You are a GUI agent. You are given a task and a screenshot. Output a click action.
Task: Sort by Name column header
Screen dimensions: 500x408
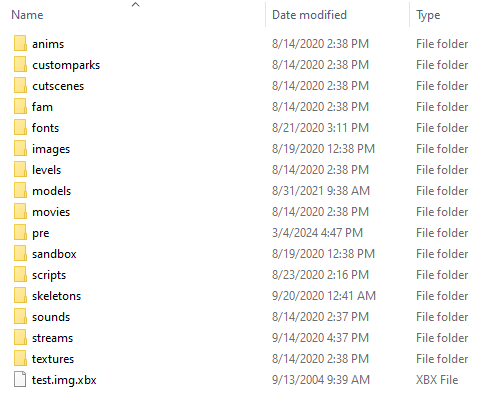click(27, 15)
